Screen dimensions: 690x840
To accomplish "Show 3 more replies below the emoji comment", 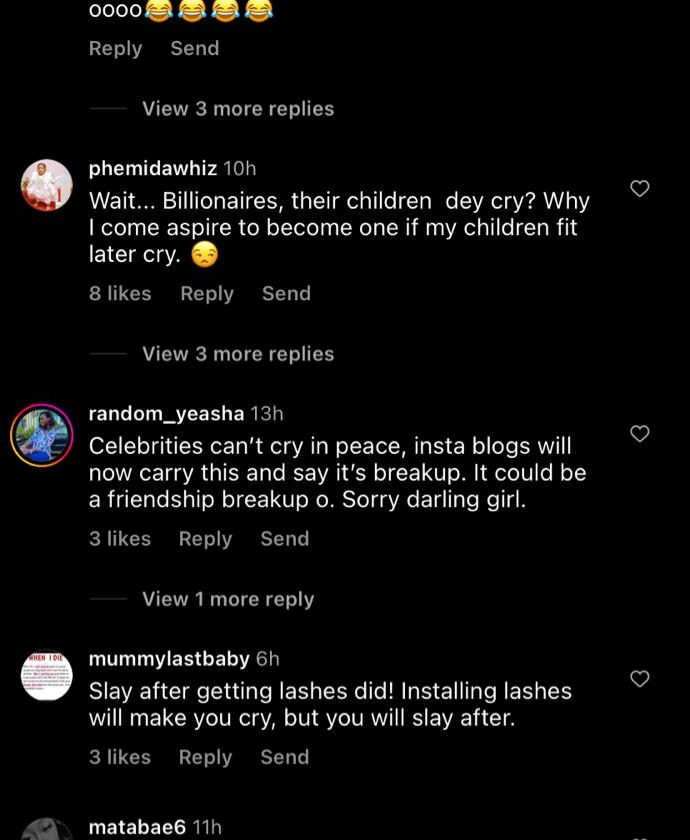I will pos(238,109).
